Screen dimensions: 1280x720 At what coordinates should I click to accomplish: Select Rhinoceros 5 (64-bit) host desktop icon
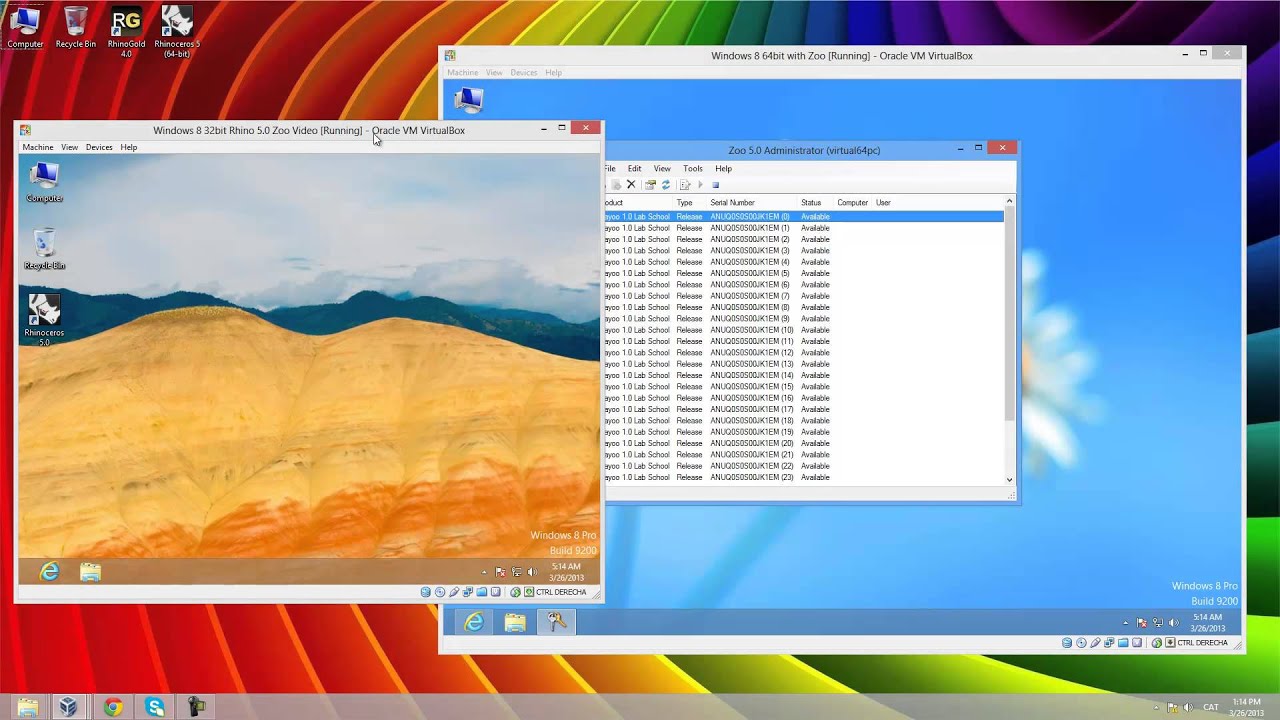(x=177, y=31)
